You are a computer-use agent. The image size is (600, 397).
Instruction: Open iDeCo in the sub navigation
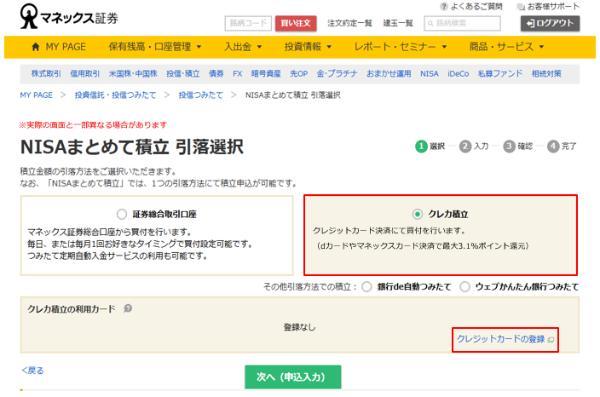tap(458, 74)
